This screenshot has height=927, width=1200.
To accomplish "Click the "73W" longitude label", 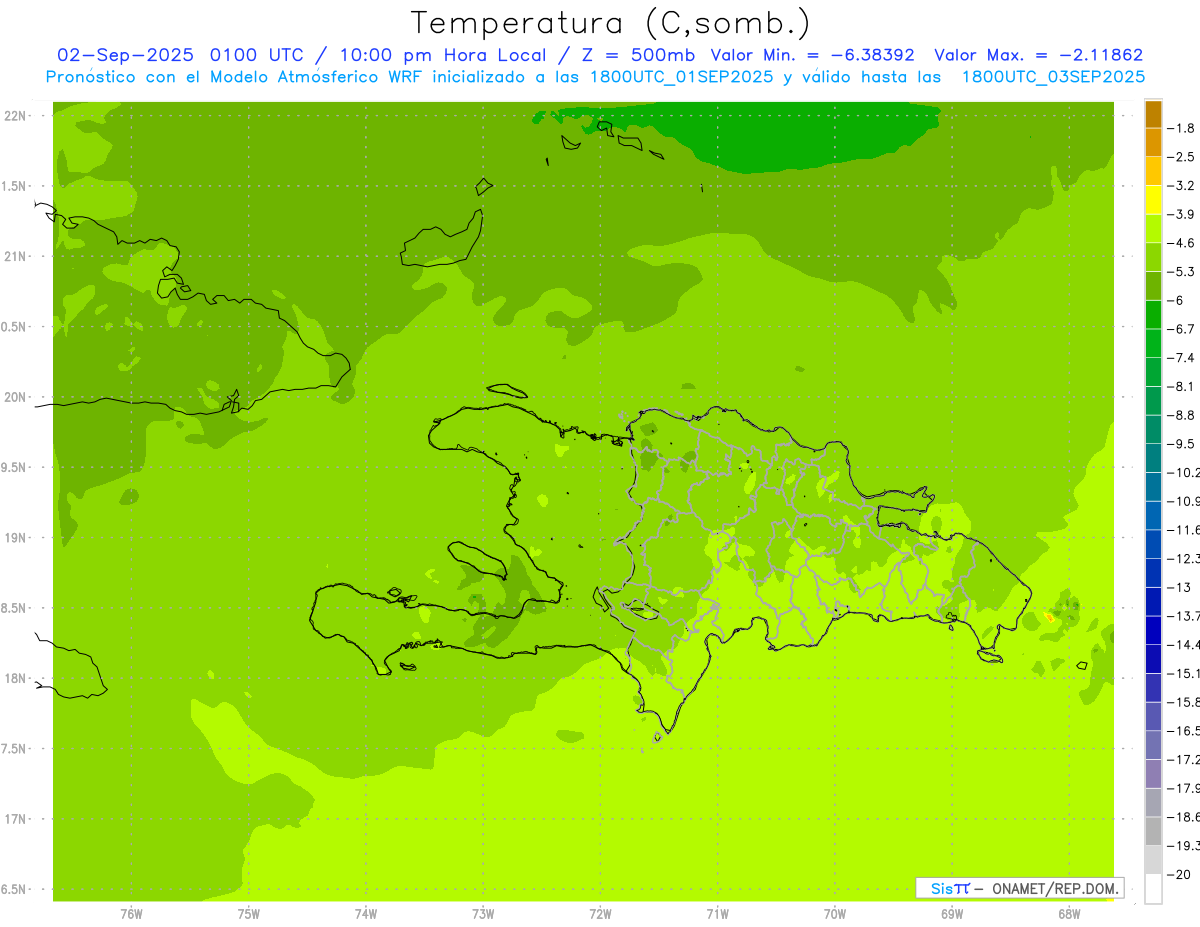I will (x=483, y=914).
